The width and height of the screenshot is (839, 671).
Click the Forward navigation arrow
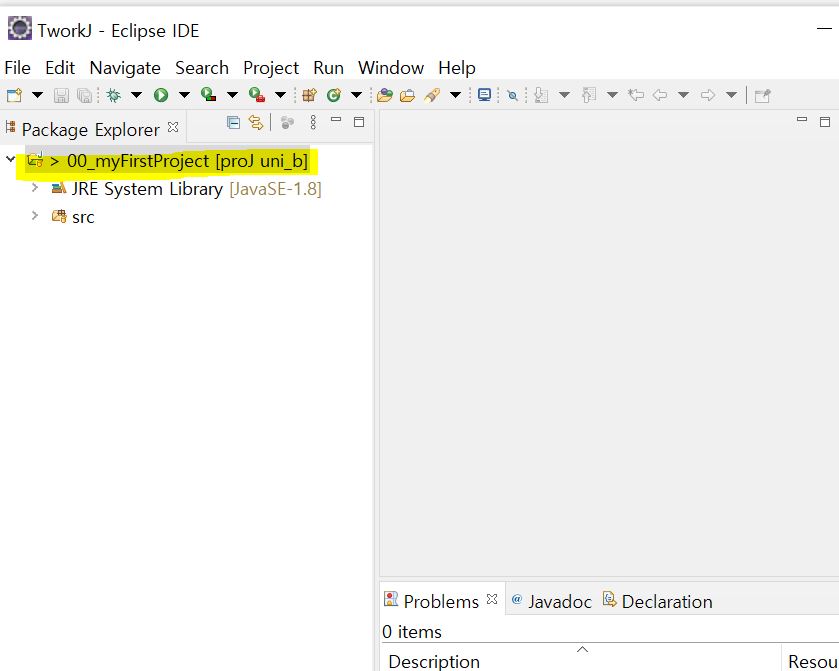pos(708,95)
